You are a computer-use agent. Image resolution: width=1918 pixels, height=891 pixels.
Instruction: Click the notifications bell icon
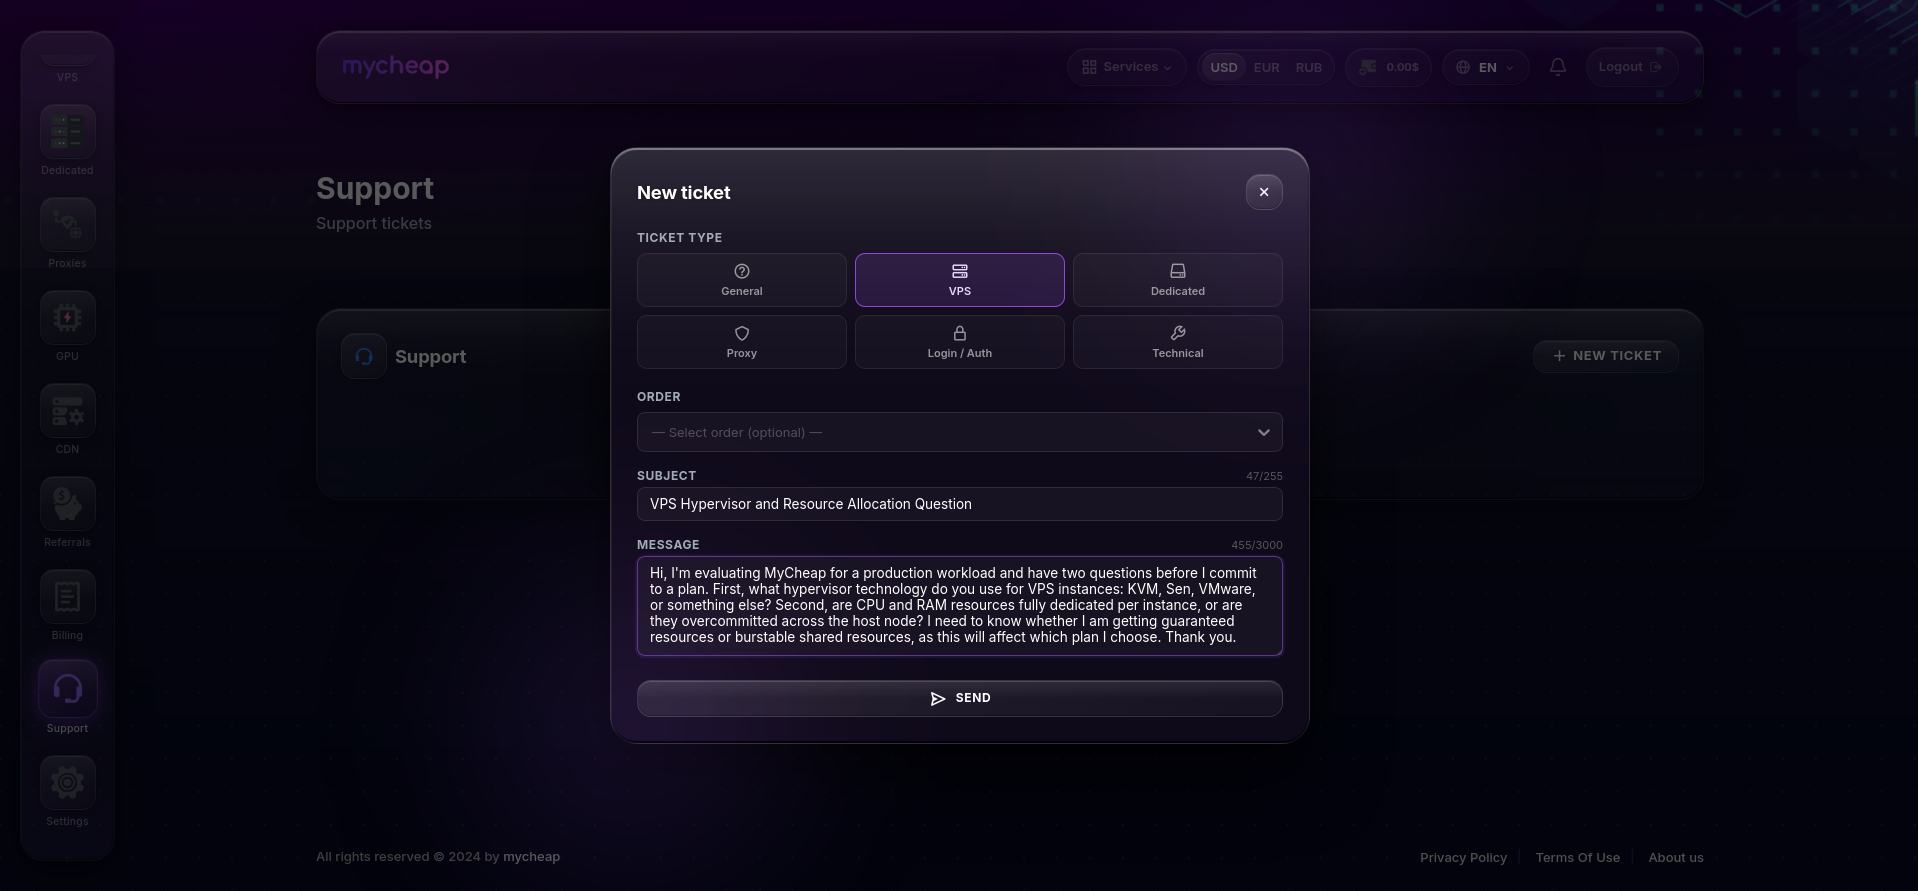(1557, 67)
